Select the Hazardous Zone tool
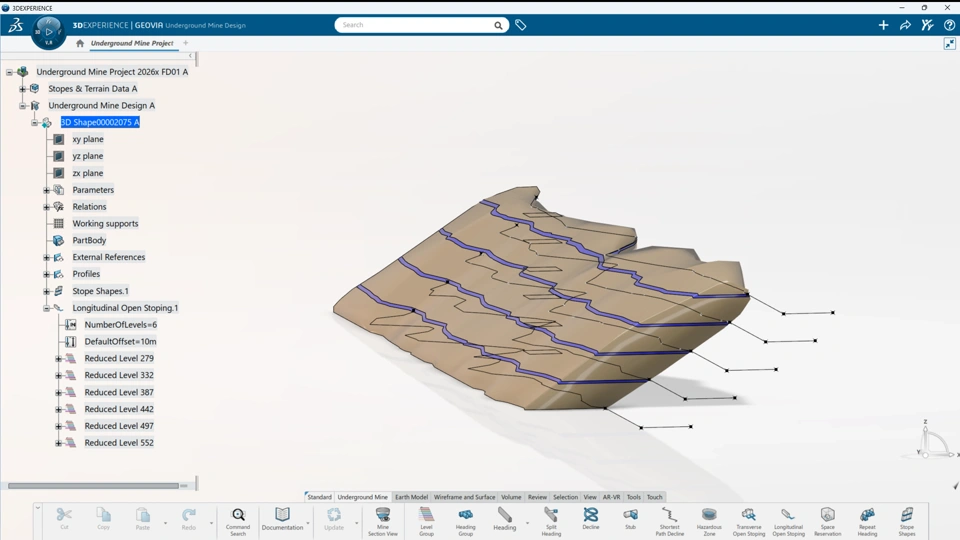The image size is (960, 540). [709, 522]
